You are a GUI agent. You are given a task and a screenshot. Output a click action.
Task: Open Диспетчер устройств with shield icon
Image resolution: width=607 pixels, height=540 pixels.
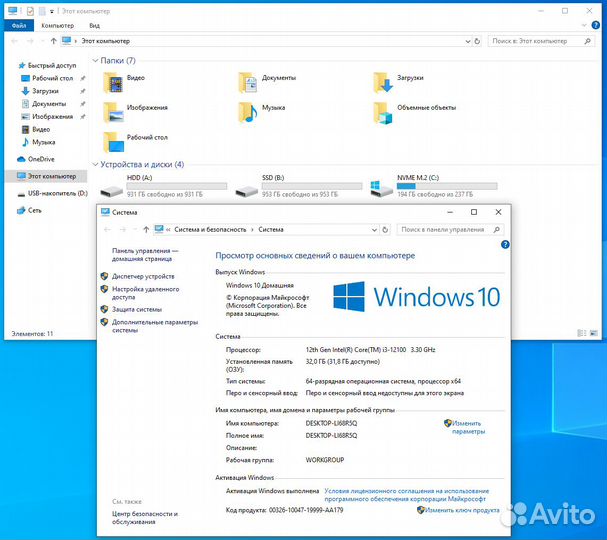click(143, 276)
